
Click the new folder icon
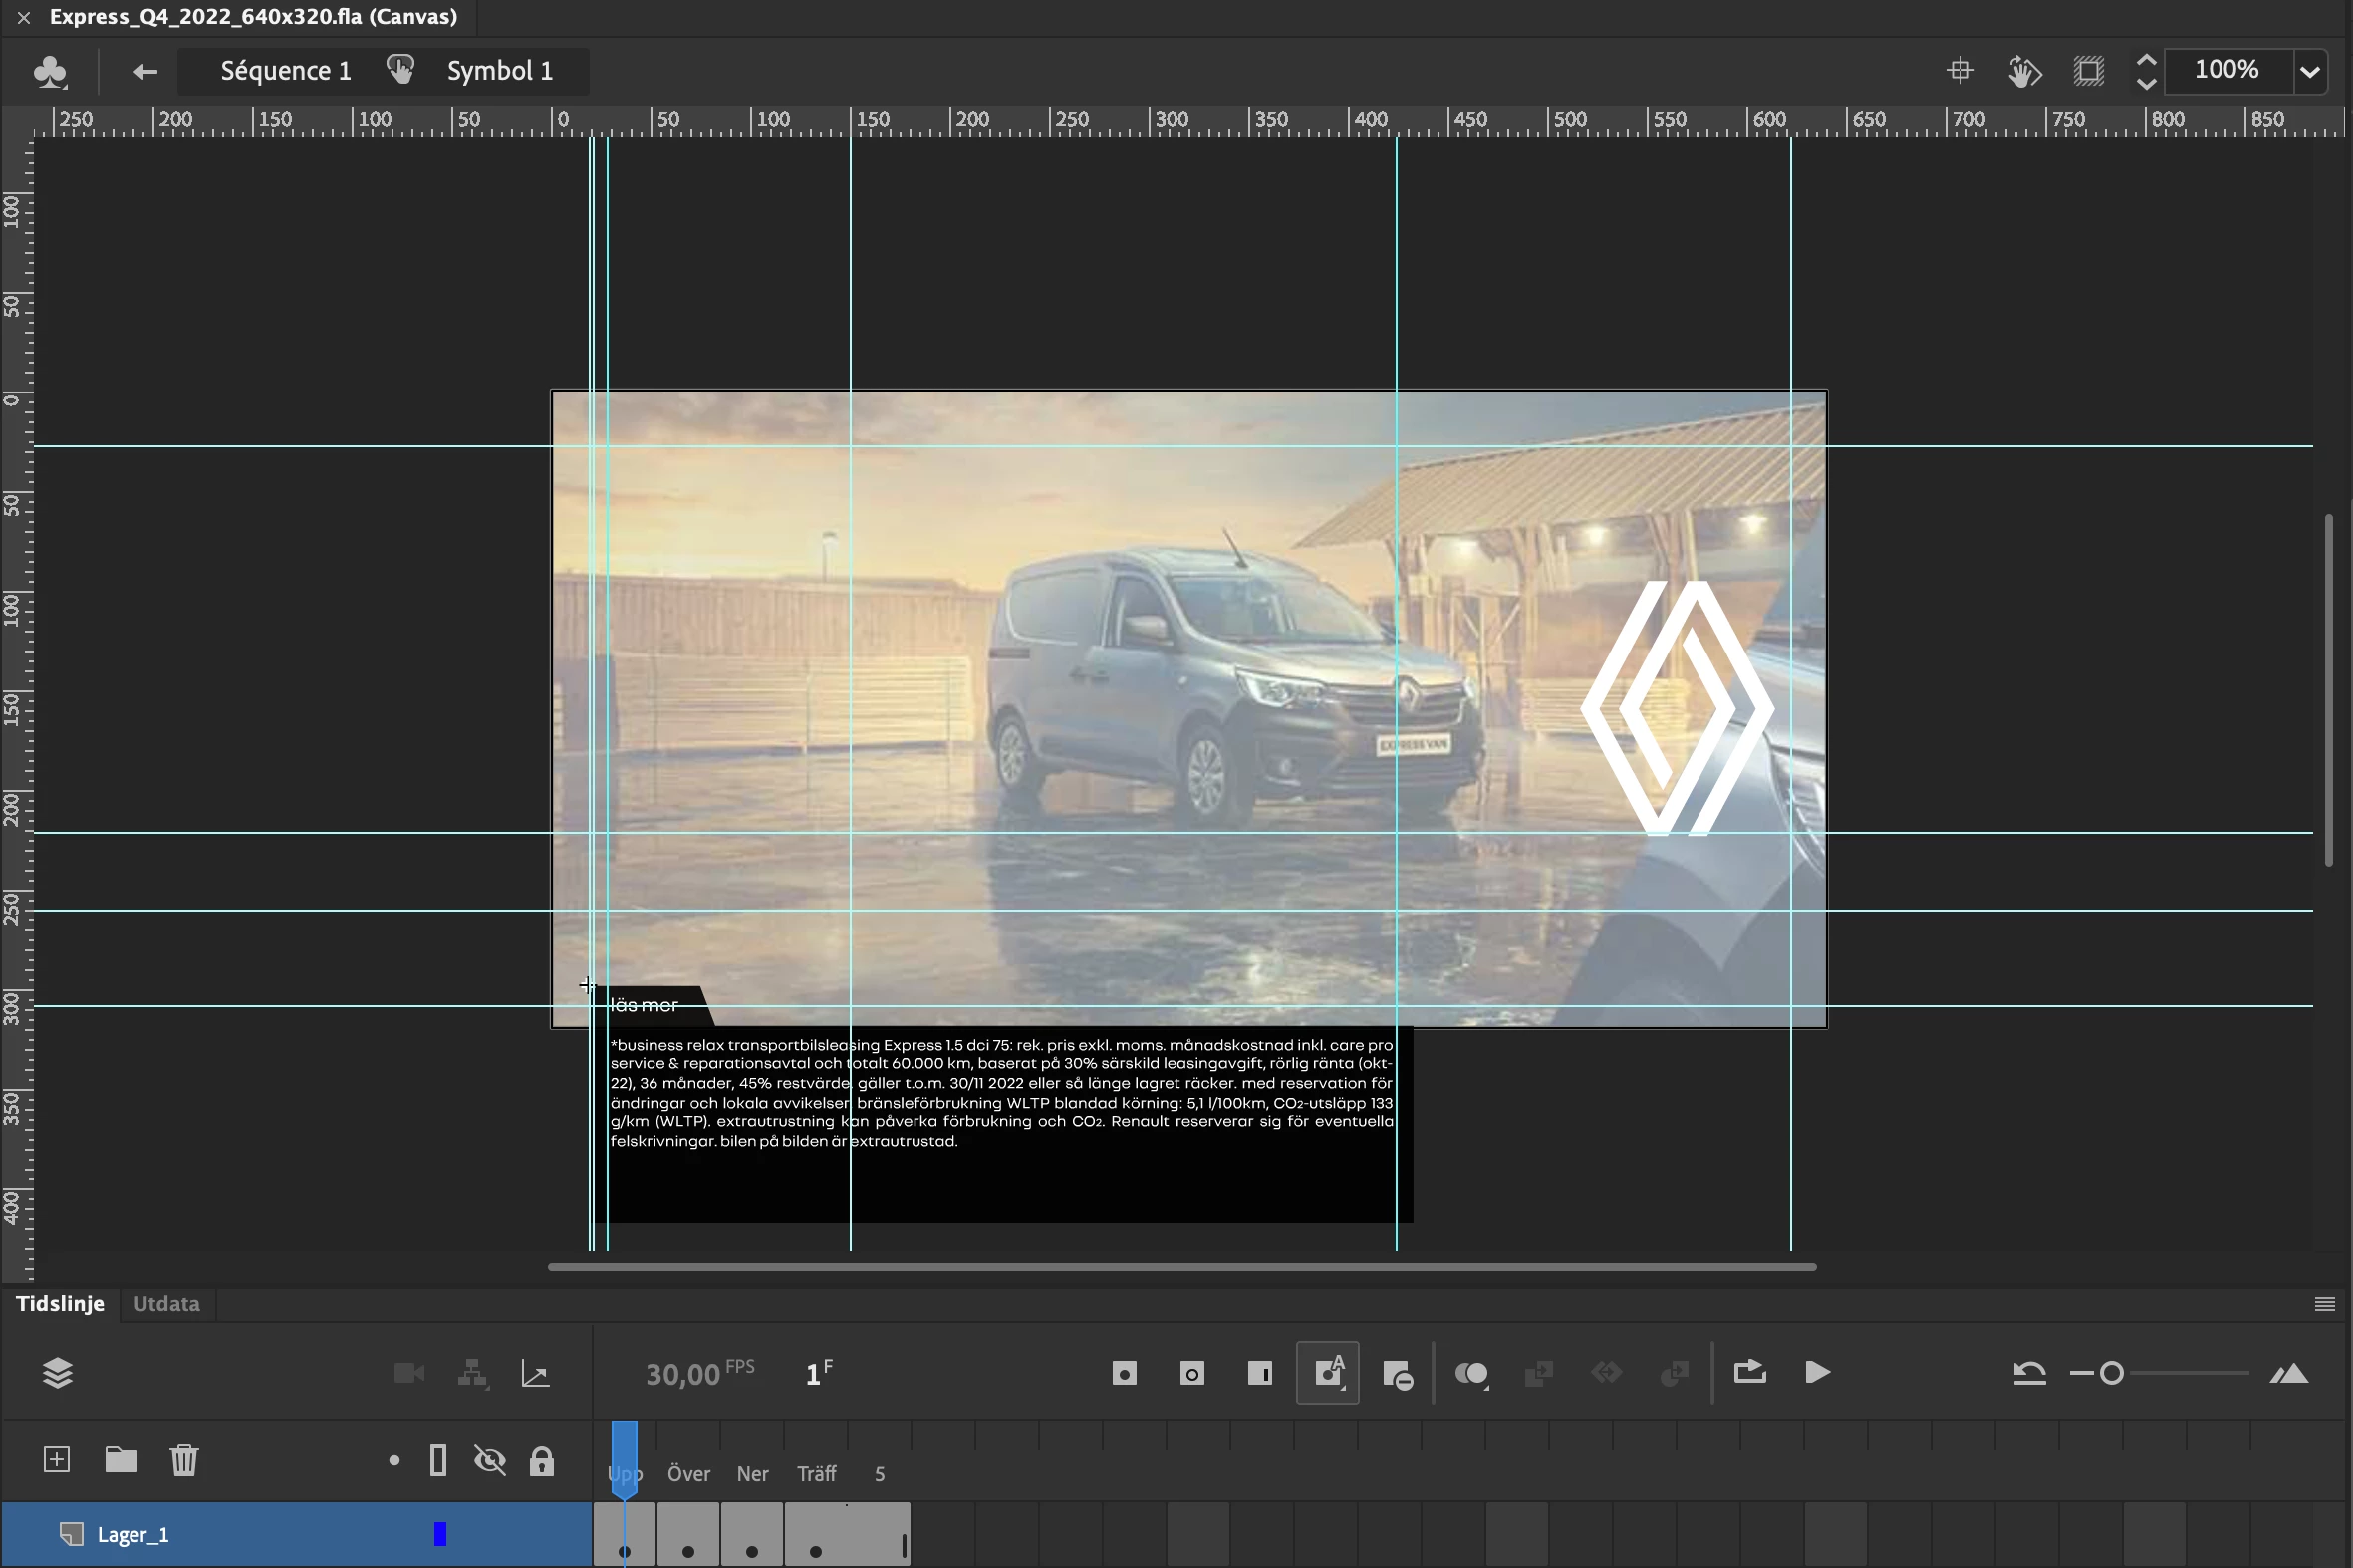click(x=121, y=1460)
